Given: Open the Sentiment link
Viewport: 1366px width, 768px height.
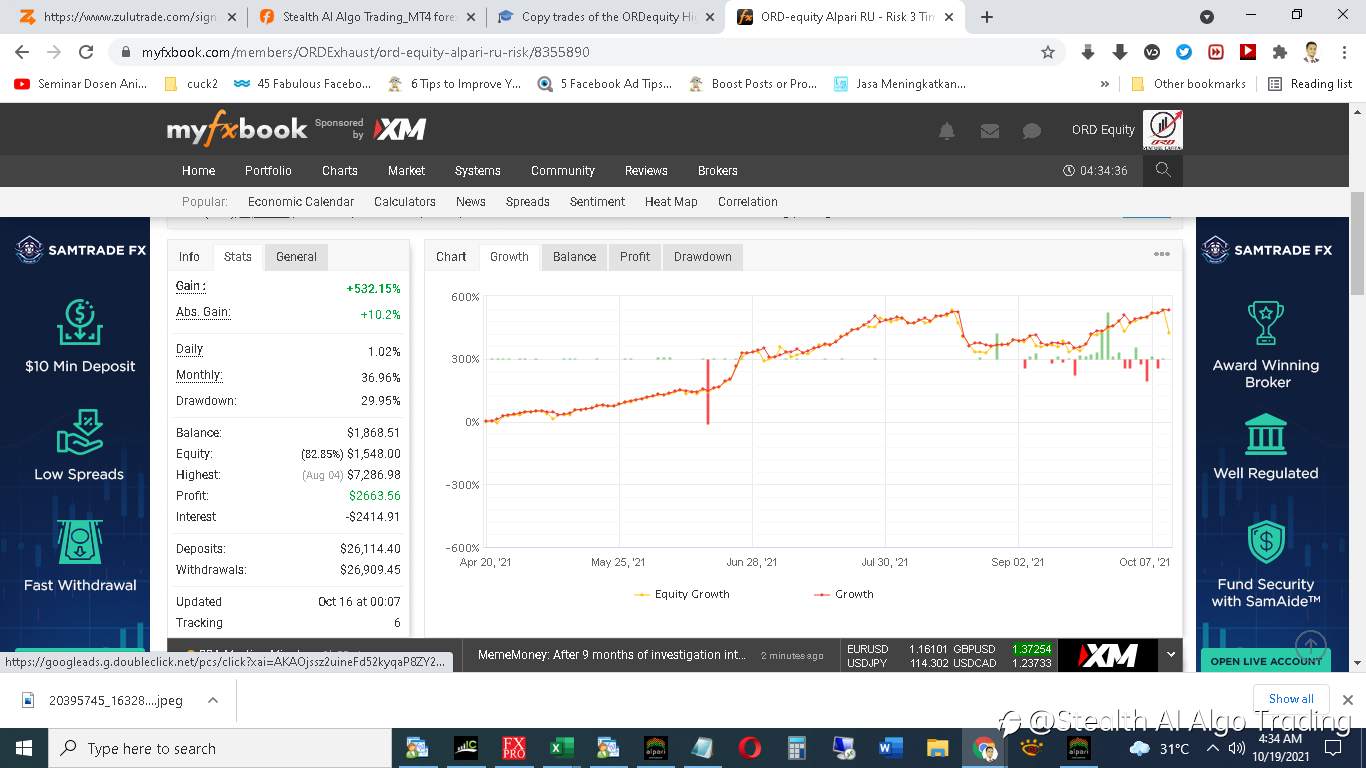Looking at the screenshot, I should (x=597, y=202).
